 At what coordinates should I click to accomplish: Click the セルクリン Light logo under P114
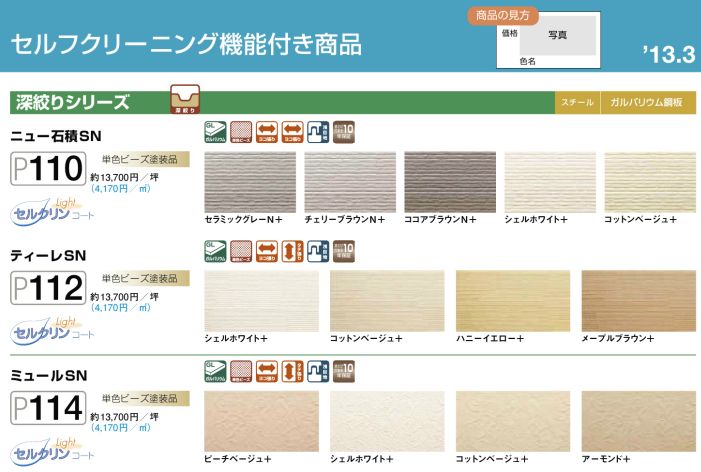pos(52,451)
